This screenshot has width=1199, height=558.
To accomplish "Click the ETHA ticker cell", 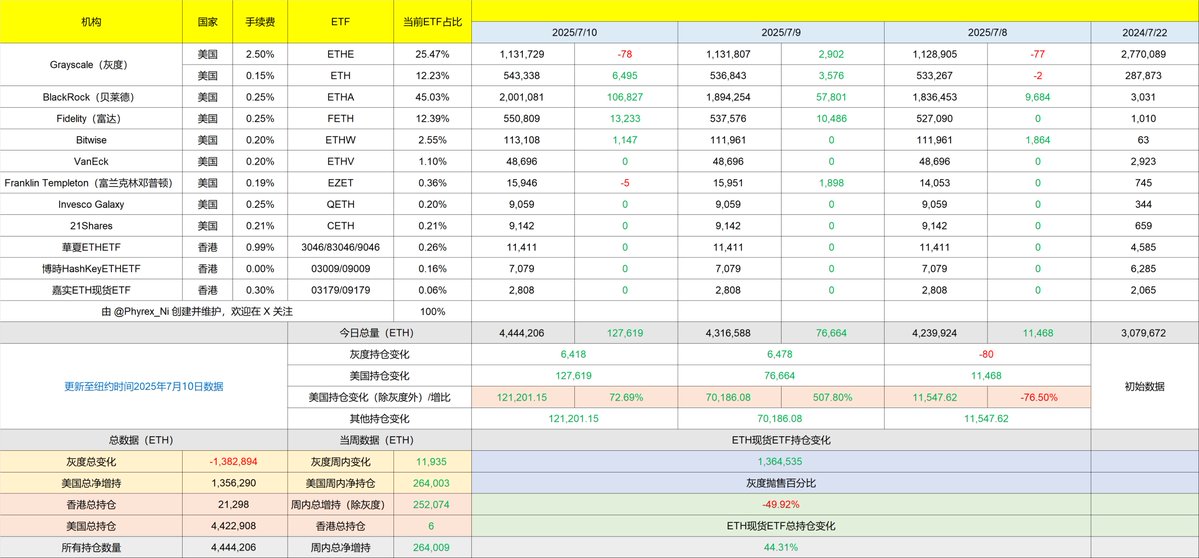I will click(x=341, y=97).
